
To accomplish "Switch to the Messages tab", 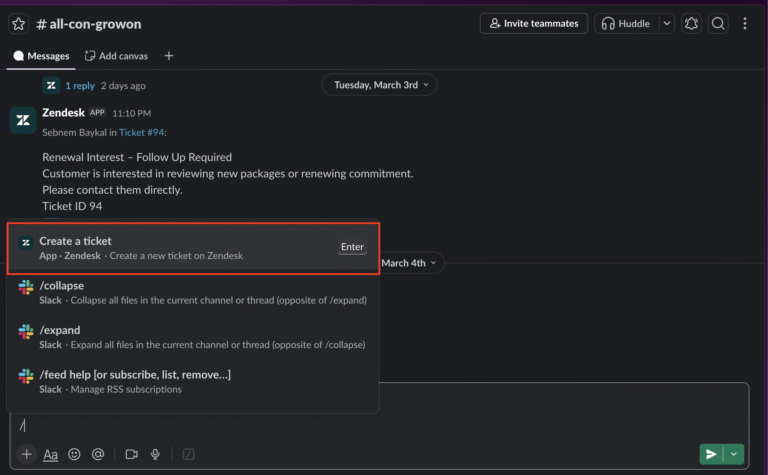I will (x=42, y=56).
